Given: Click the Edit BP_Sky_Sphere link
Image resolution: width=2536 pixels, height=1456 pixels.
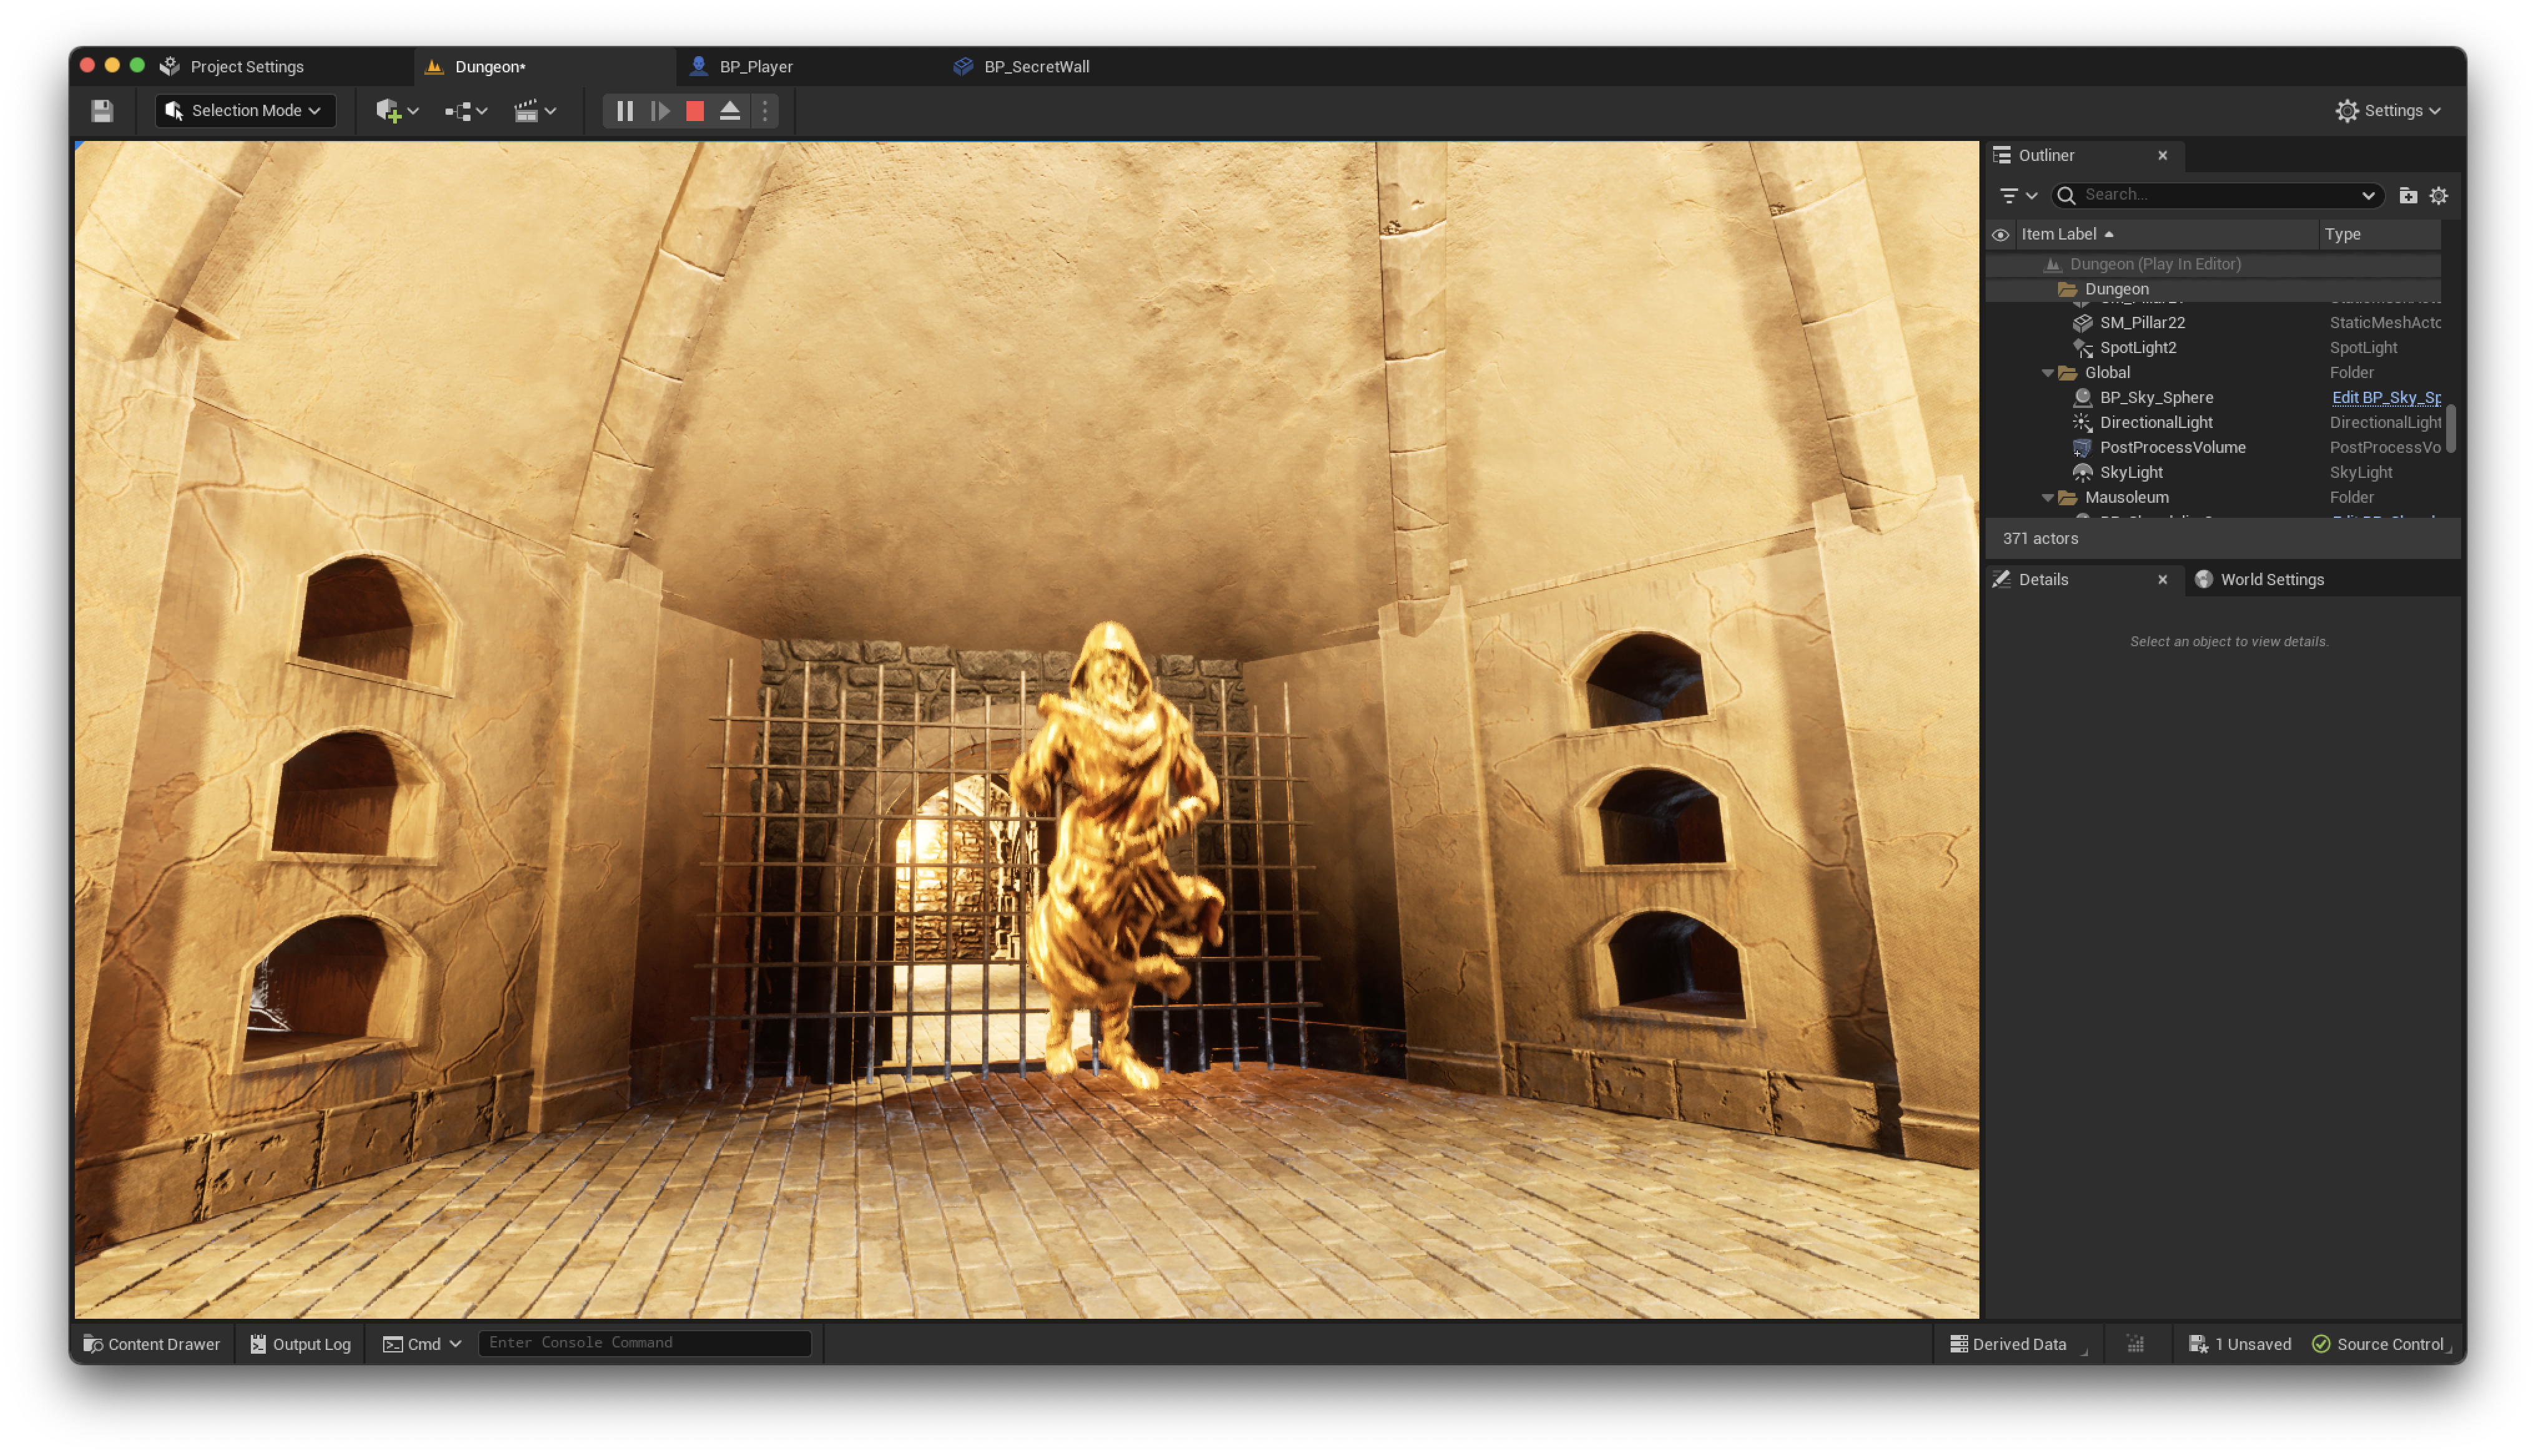Looking at the screenshot, I should pos(2385,398).
